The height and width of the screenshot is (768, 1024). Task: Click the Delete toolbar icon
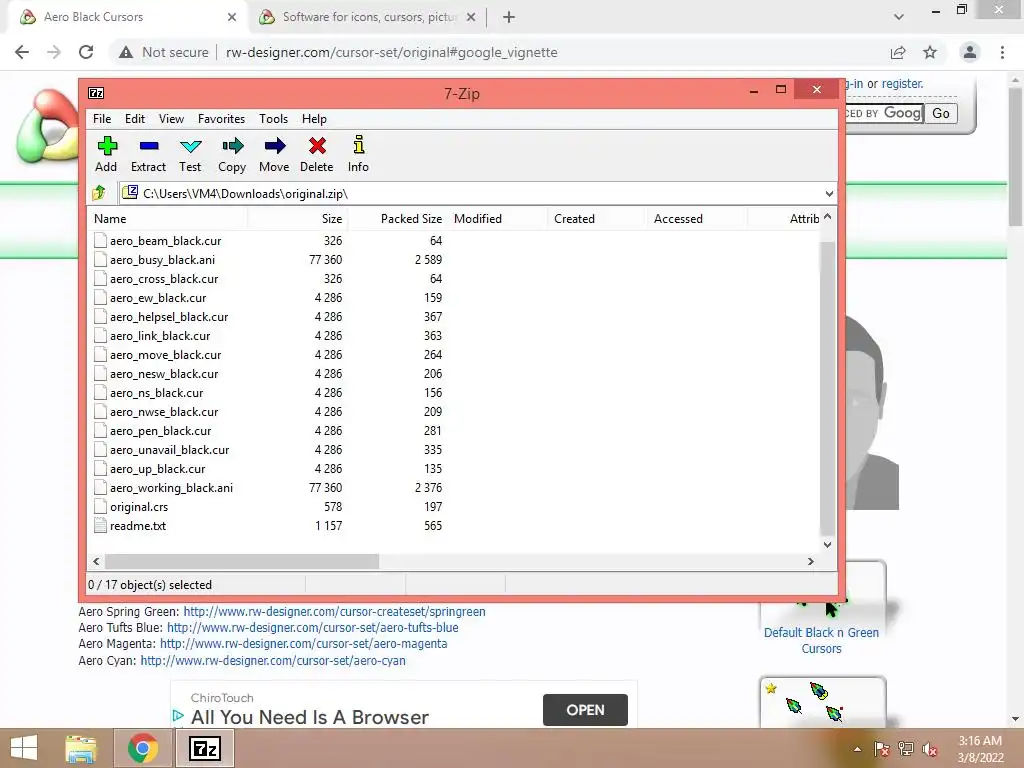tap(317, 146)
